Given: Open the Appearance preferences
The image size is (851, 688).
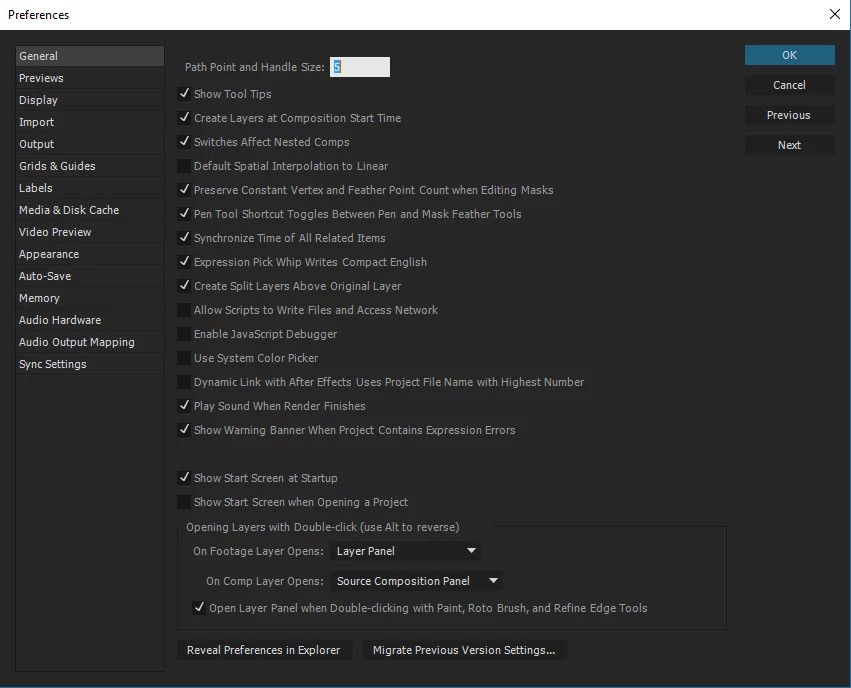Looking at the screenshot, I should [90, 254].
